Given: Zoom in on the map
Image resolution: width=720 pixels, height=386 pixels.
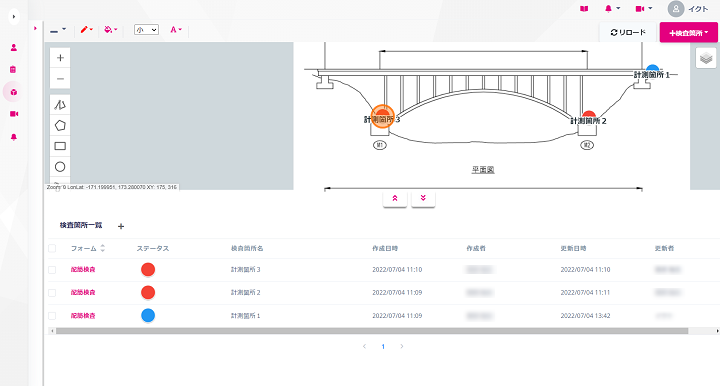Looking at the screenshot, I should (x=60, y=58).
